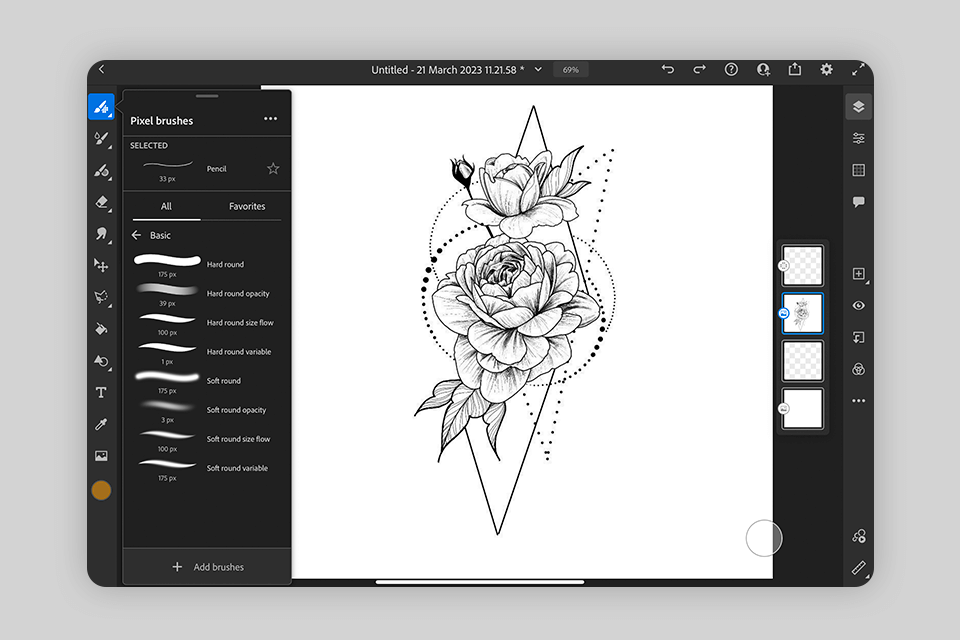
Task: Click the brush panel drag handle
Action: coord(207,96)
